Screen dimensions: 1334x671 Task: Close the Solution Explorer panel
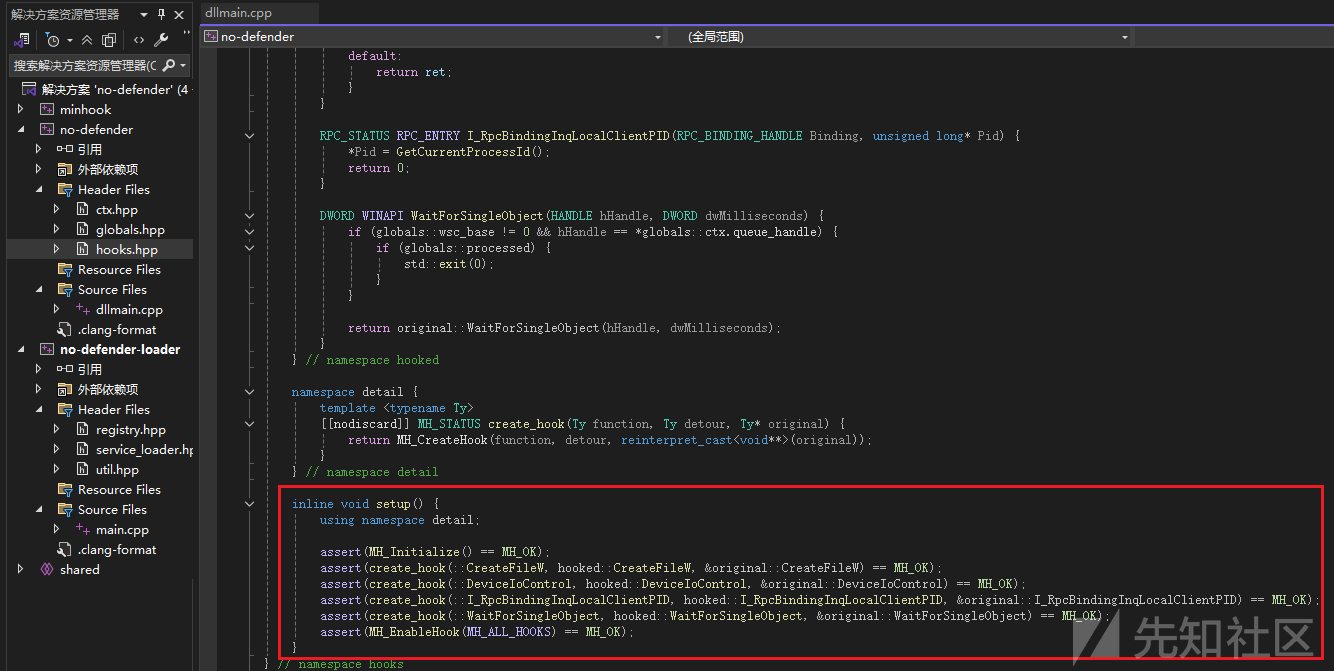click(179, 14)
